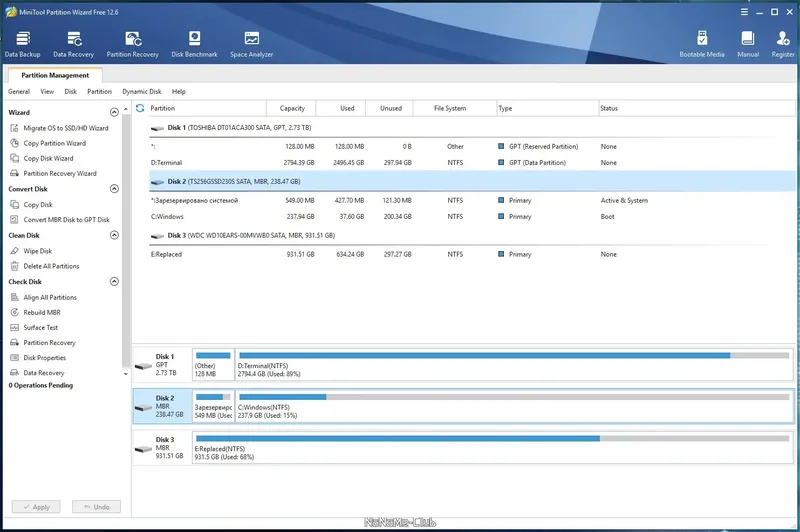Select Convert MBR Disk to GPT Disk
This screenshot has width=800, height=532.
pyautogui.click(x=66, y=220)
